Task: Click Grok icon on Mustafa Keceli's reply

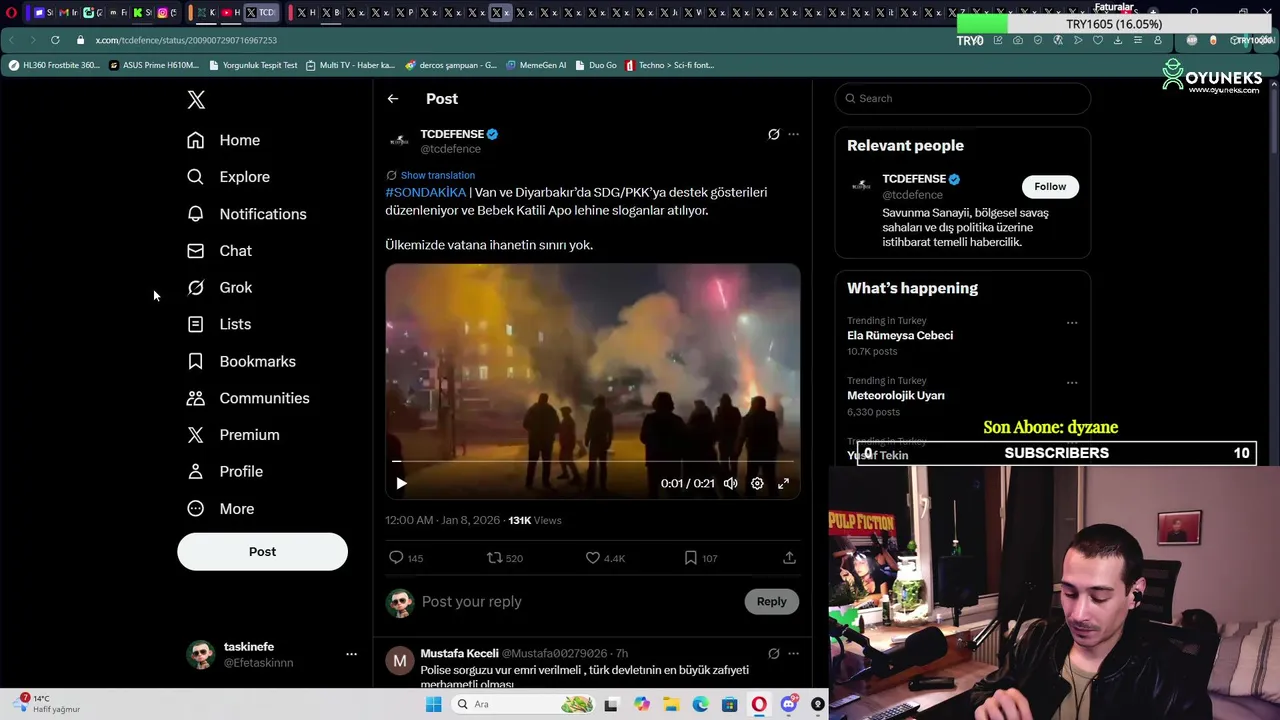Action: [773, 654]
